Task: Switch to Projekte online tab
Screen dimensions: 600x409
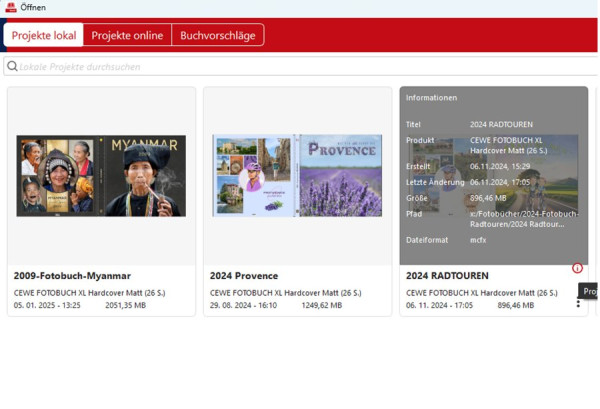Action: pos(127,35)
